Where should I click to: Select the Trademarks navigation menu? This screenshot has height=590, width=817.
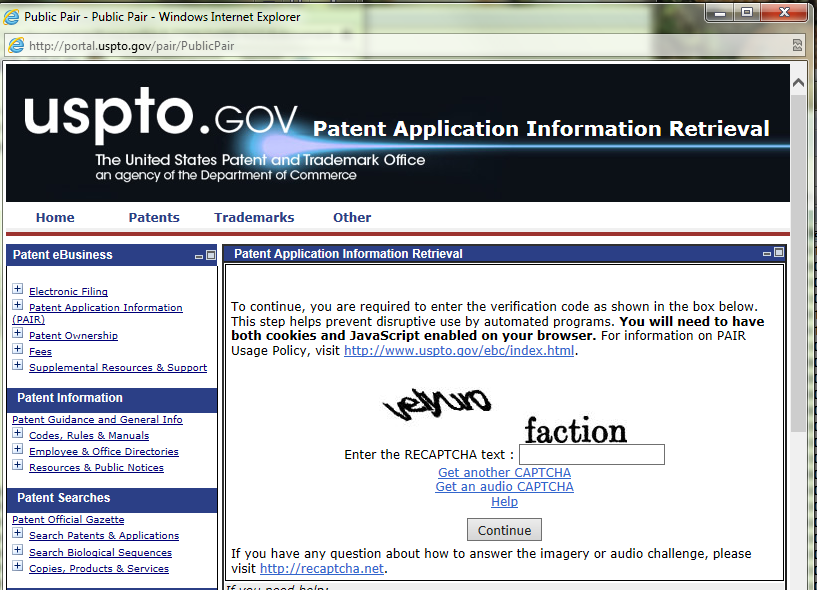click(254, 217)
